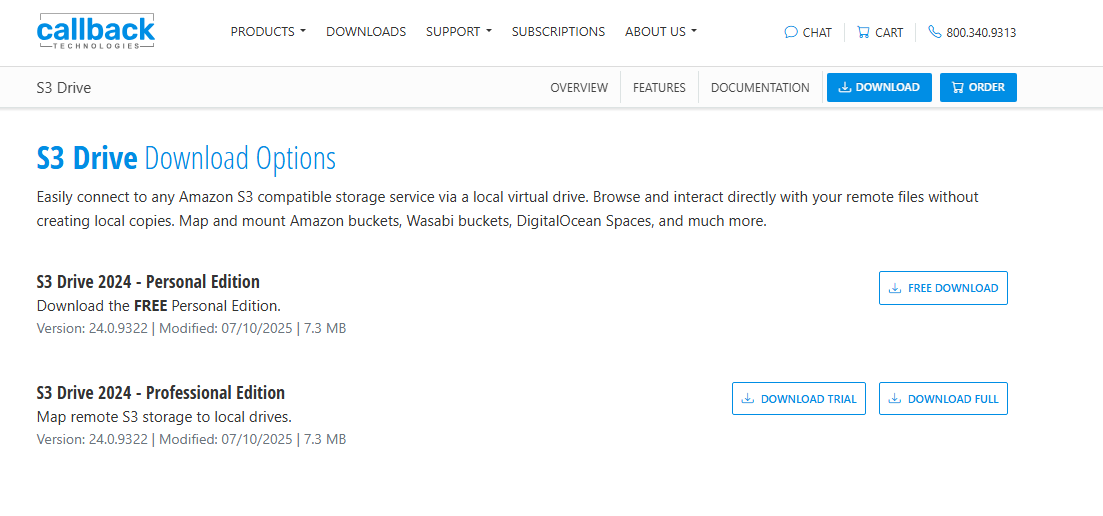This screenshot has width=1103, height=516.
Task: Click cart icon inside the Order button
Action: pyautogui.click(x=958, y=88)
